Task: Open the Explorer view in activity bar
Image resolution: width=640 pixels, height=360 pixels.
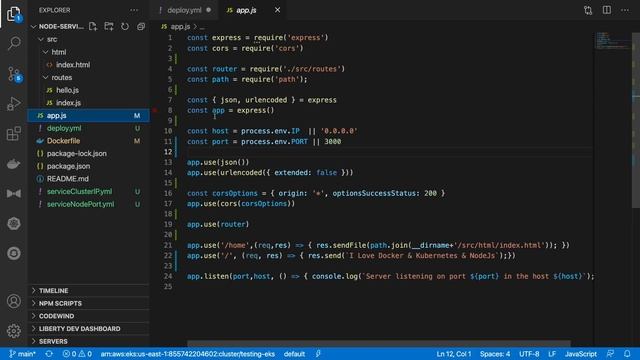Action: tap(14, 14)
